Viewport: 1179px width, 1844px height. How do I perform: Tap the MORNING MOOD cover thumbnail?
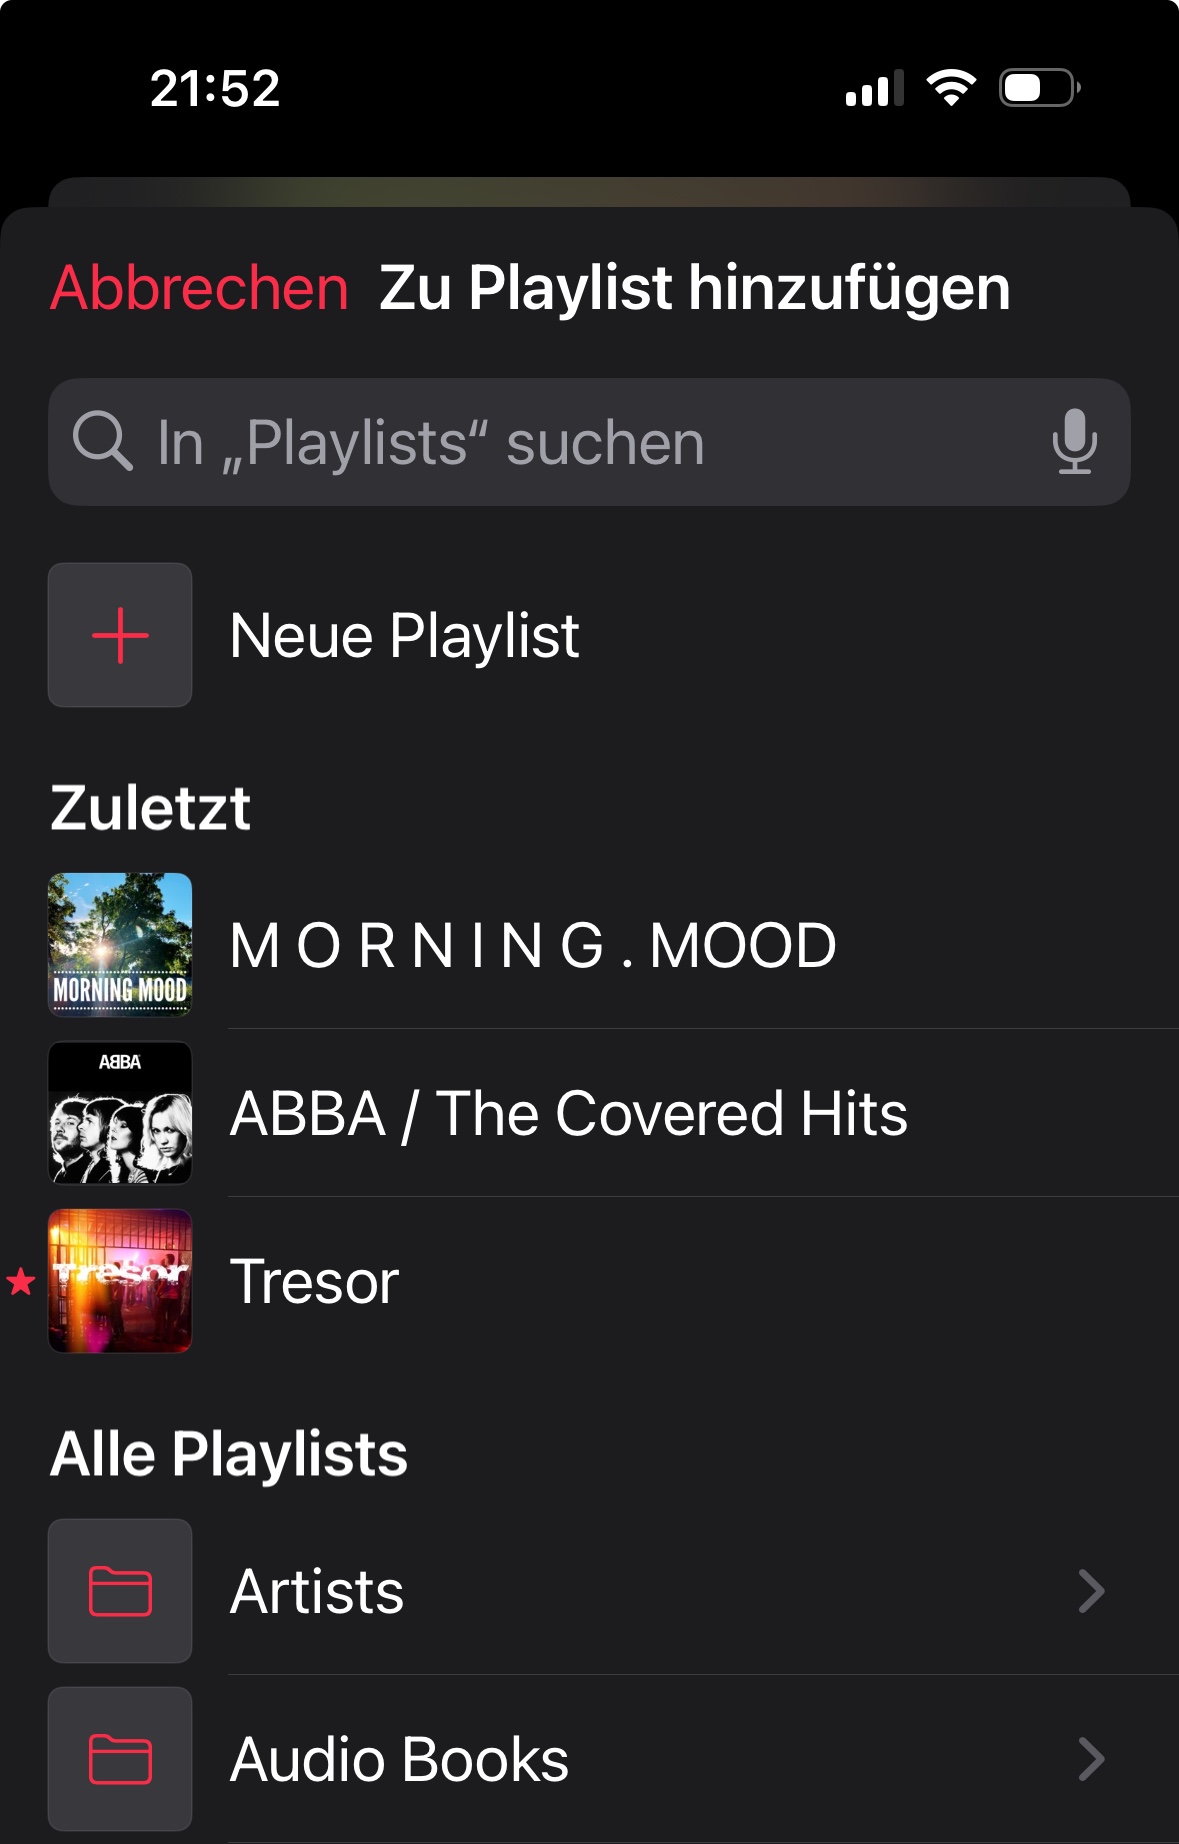[120, 945]
